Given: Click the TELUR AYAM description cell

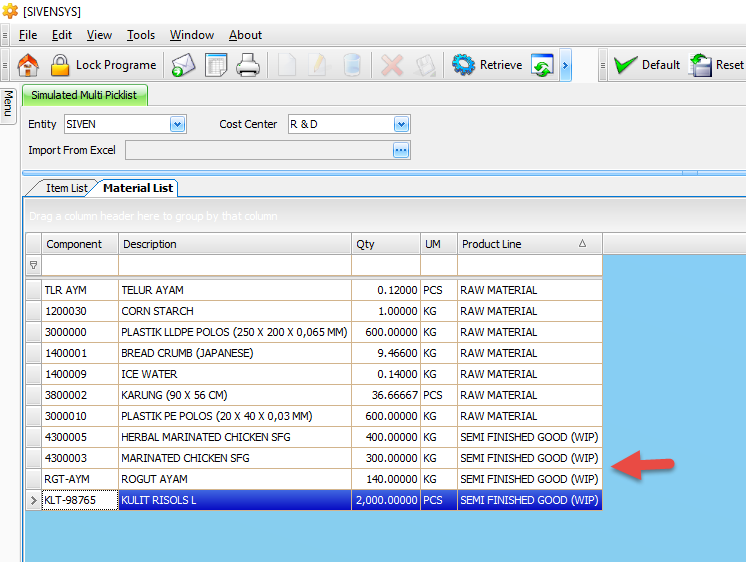Looking at the screenshot, I should point(235,290).
